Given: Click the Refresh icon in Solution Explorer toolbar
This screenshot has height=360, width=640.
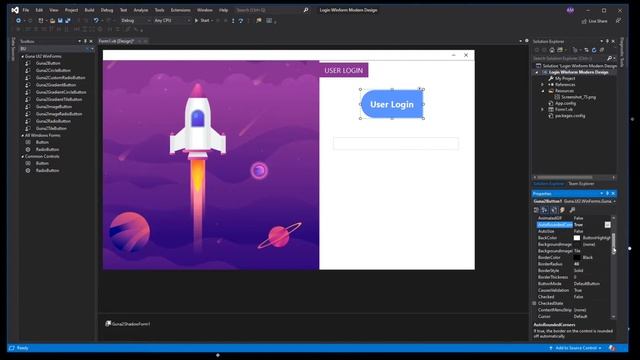Looking at the screenshot, I should (x=594, y=50).
